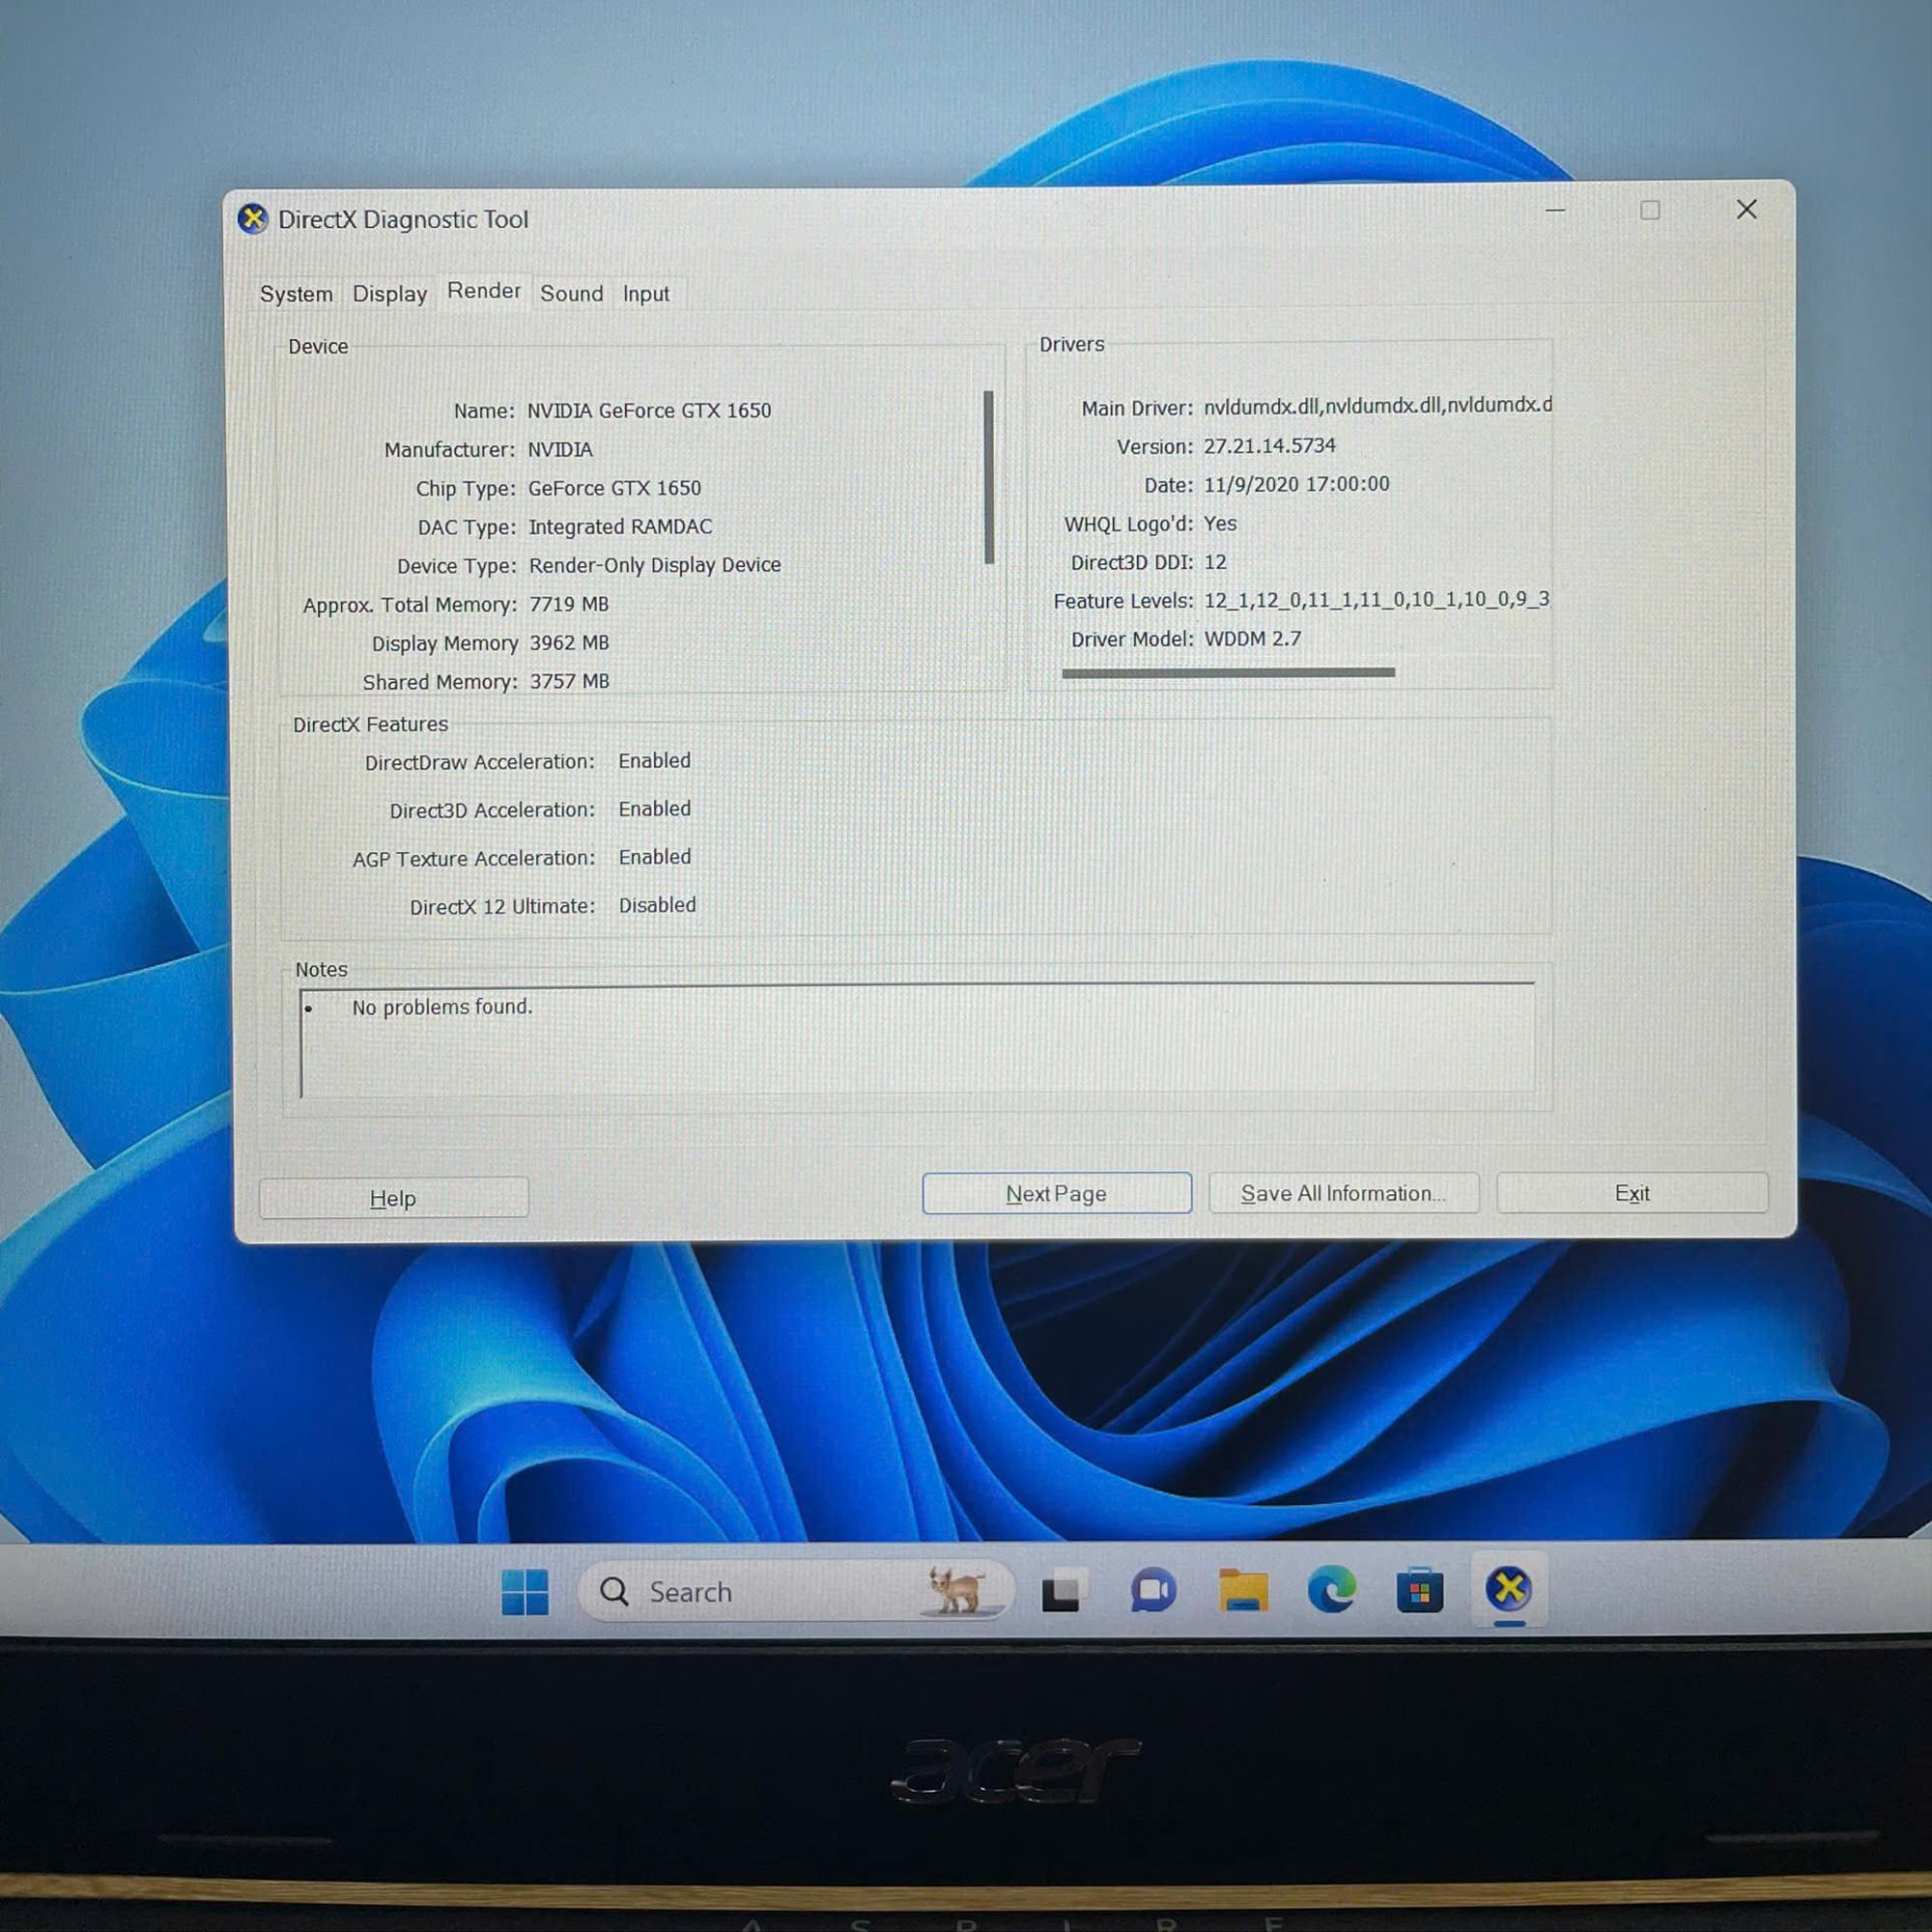Click 'Render-Only Display Device' text
Screen dimensions: 1932x1932
pos(654,565)
